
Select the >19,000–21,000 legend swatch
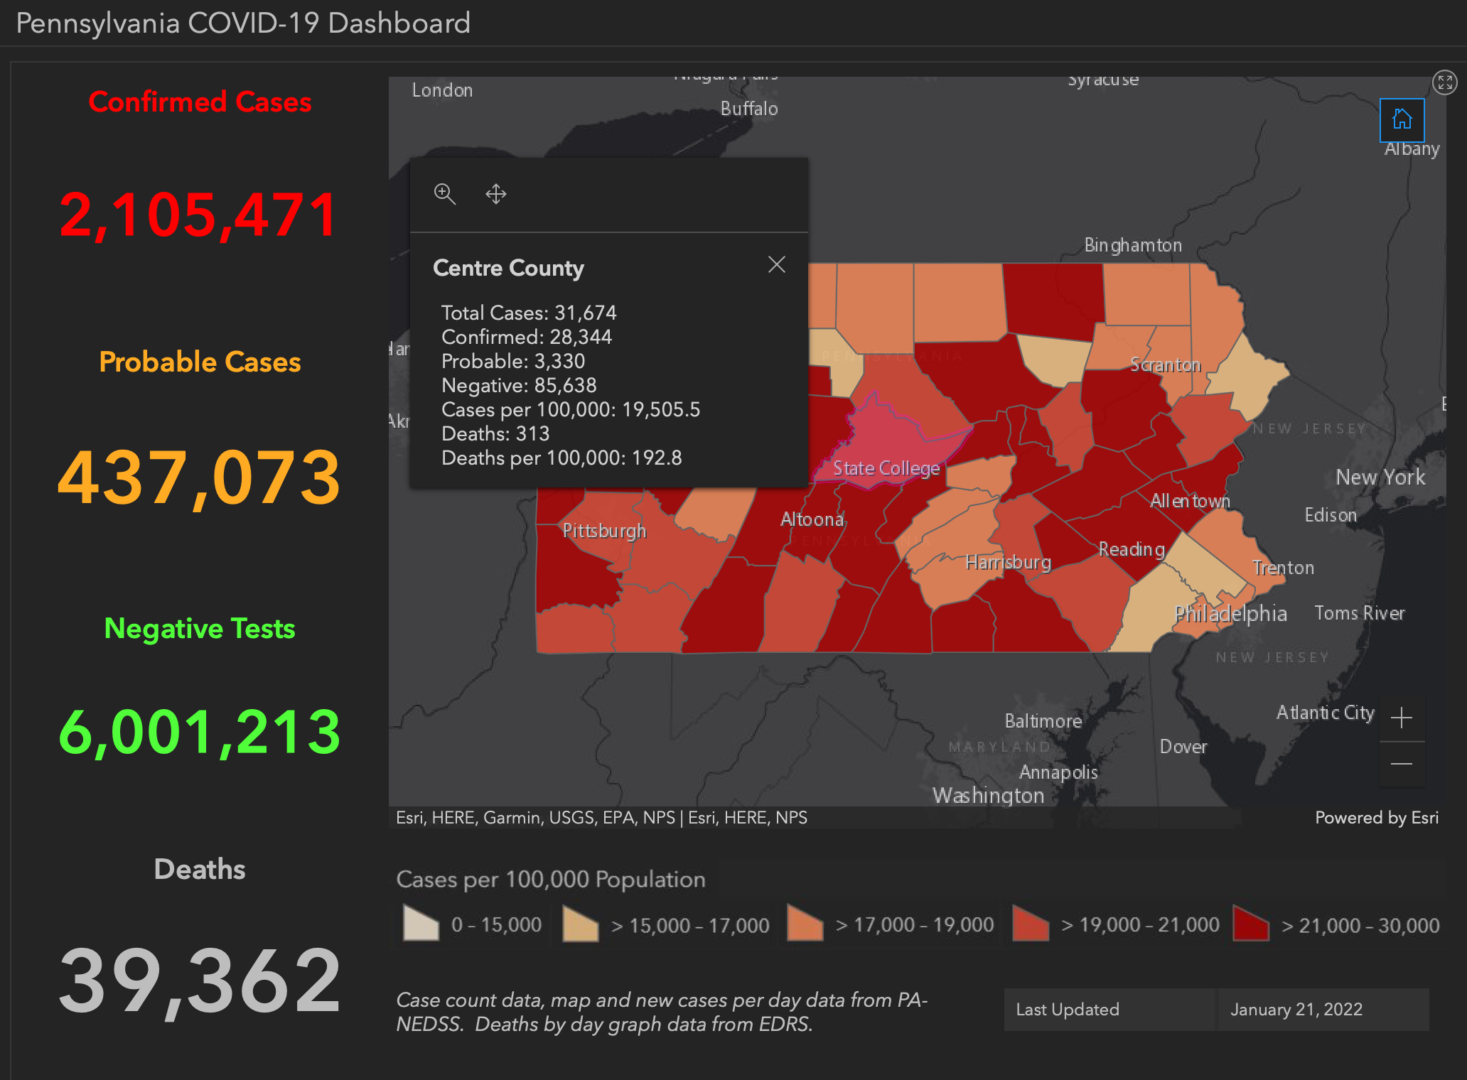1030,924
